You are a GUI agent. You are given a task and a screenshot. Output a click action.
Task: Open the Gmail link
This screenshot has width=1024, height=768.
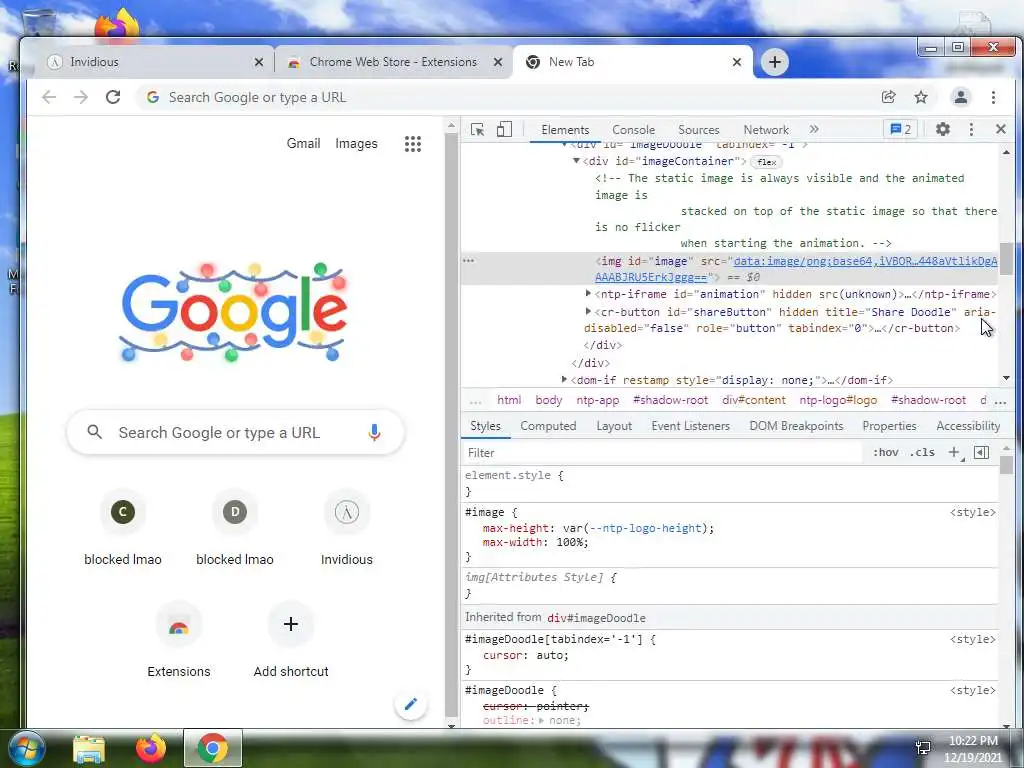tap(303, 143)
